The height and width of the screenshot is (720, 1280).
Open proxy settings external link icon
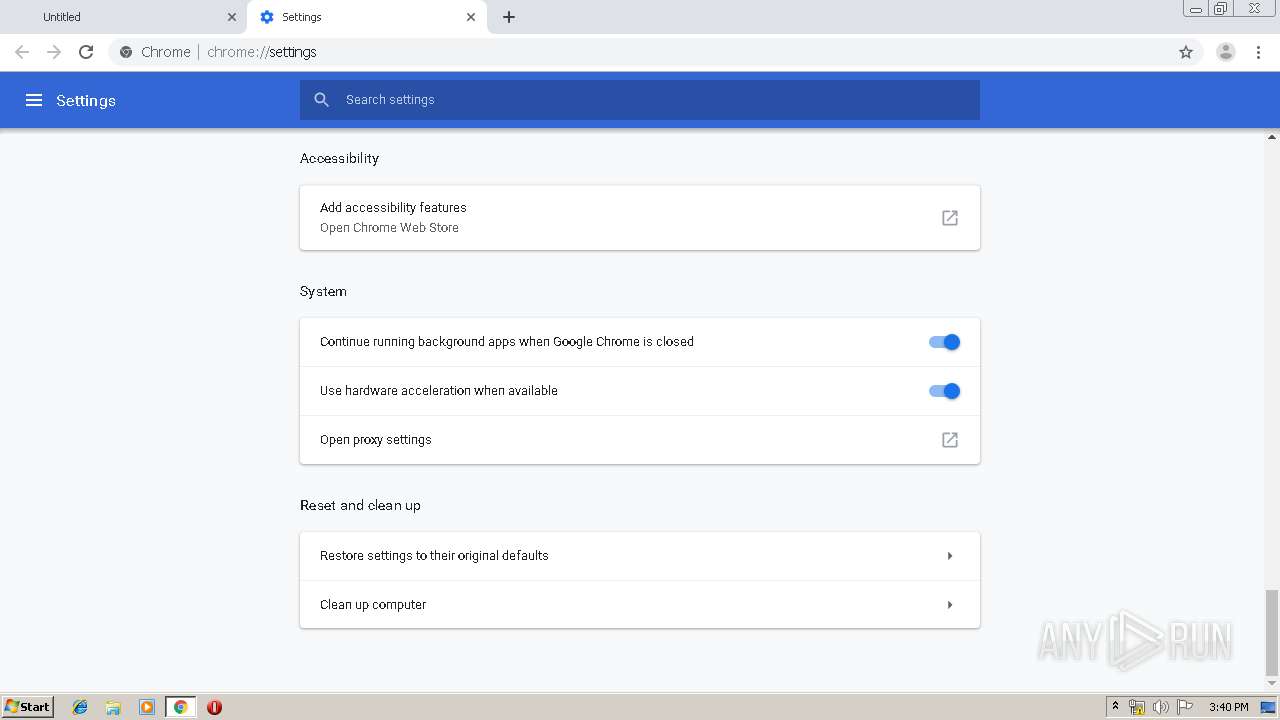tap(950, 440)
